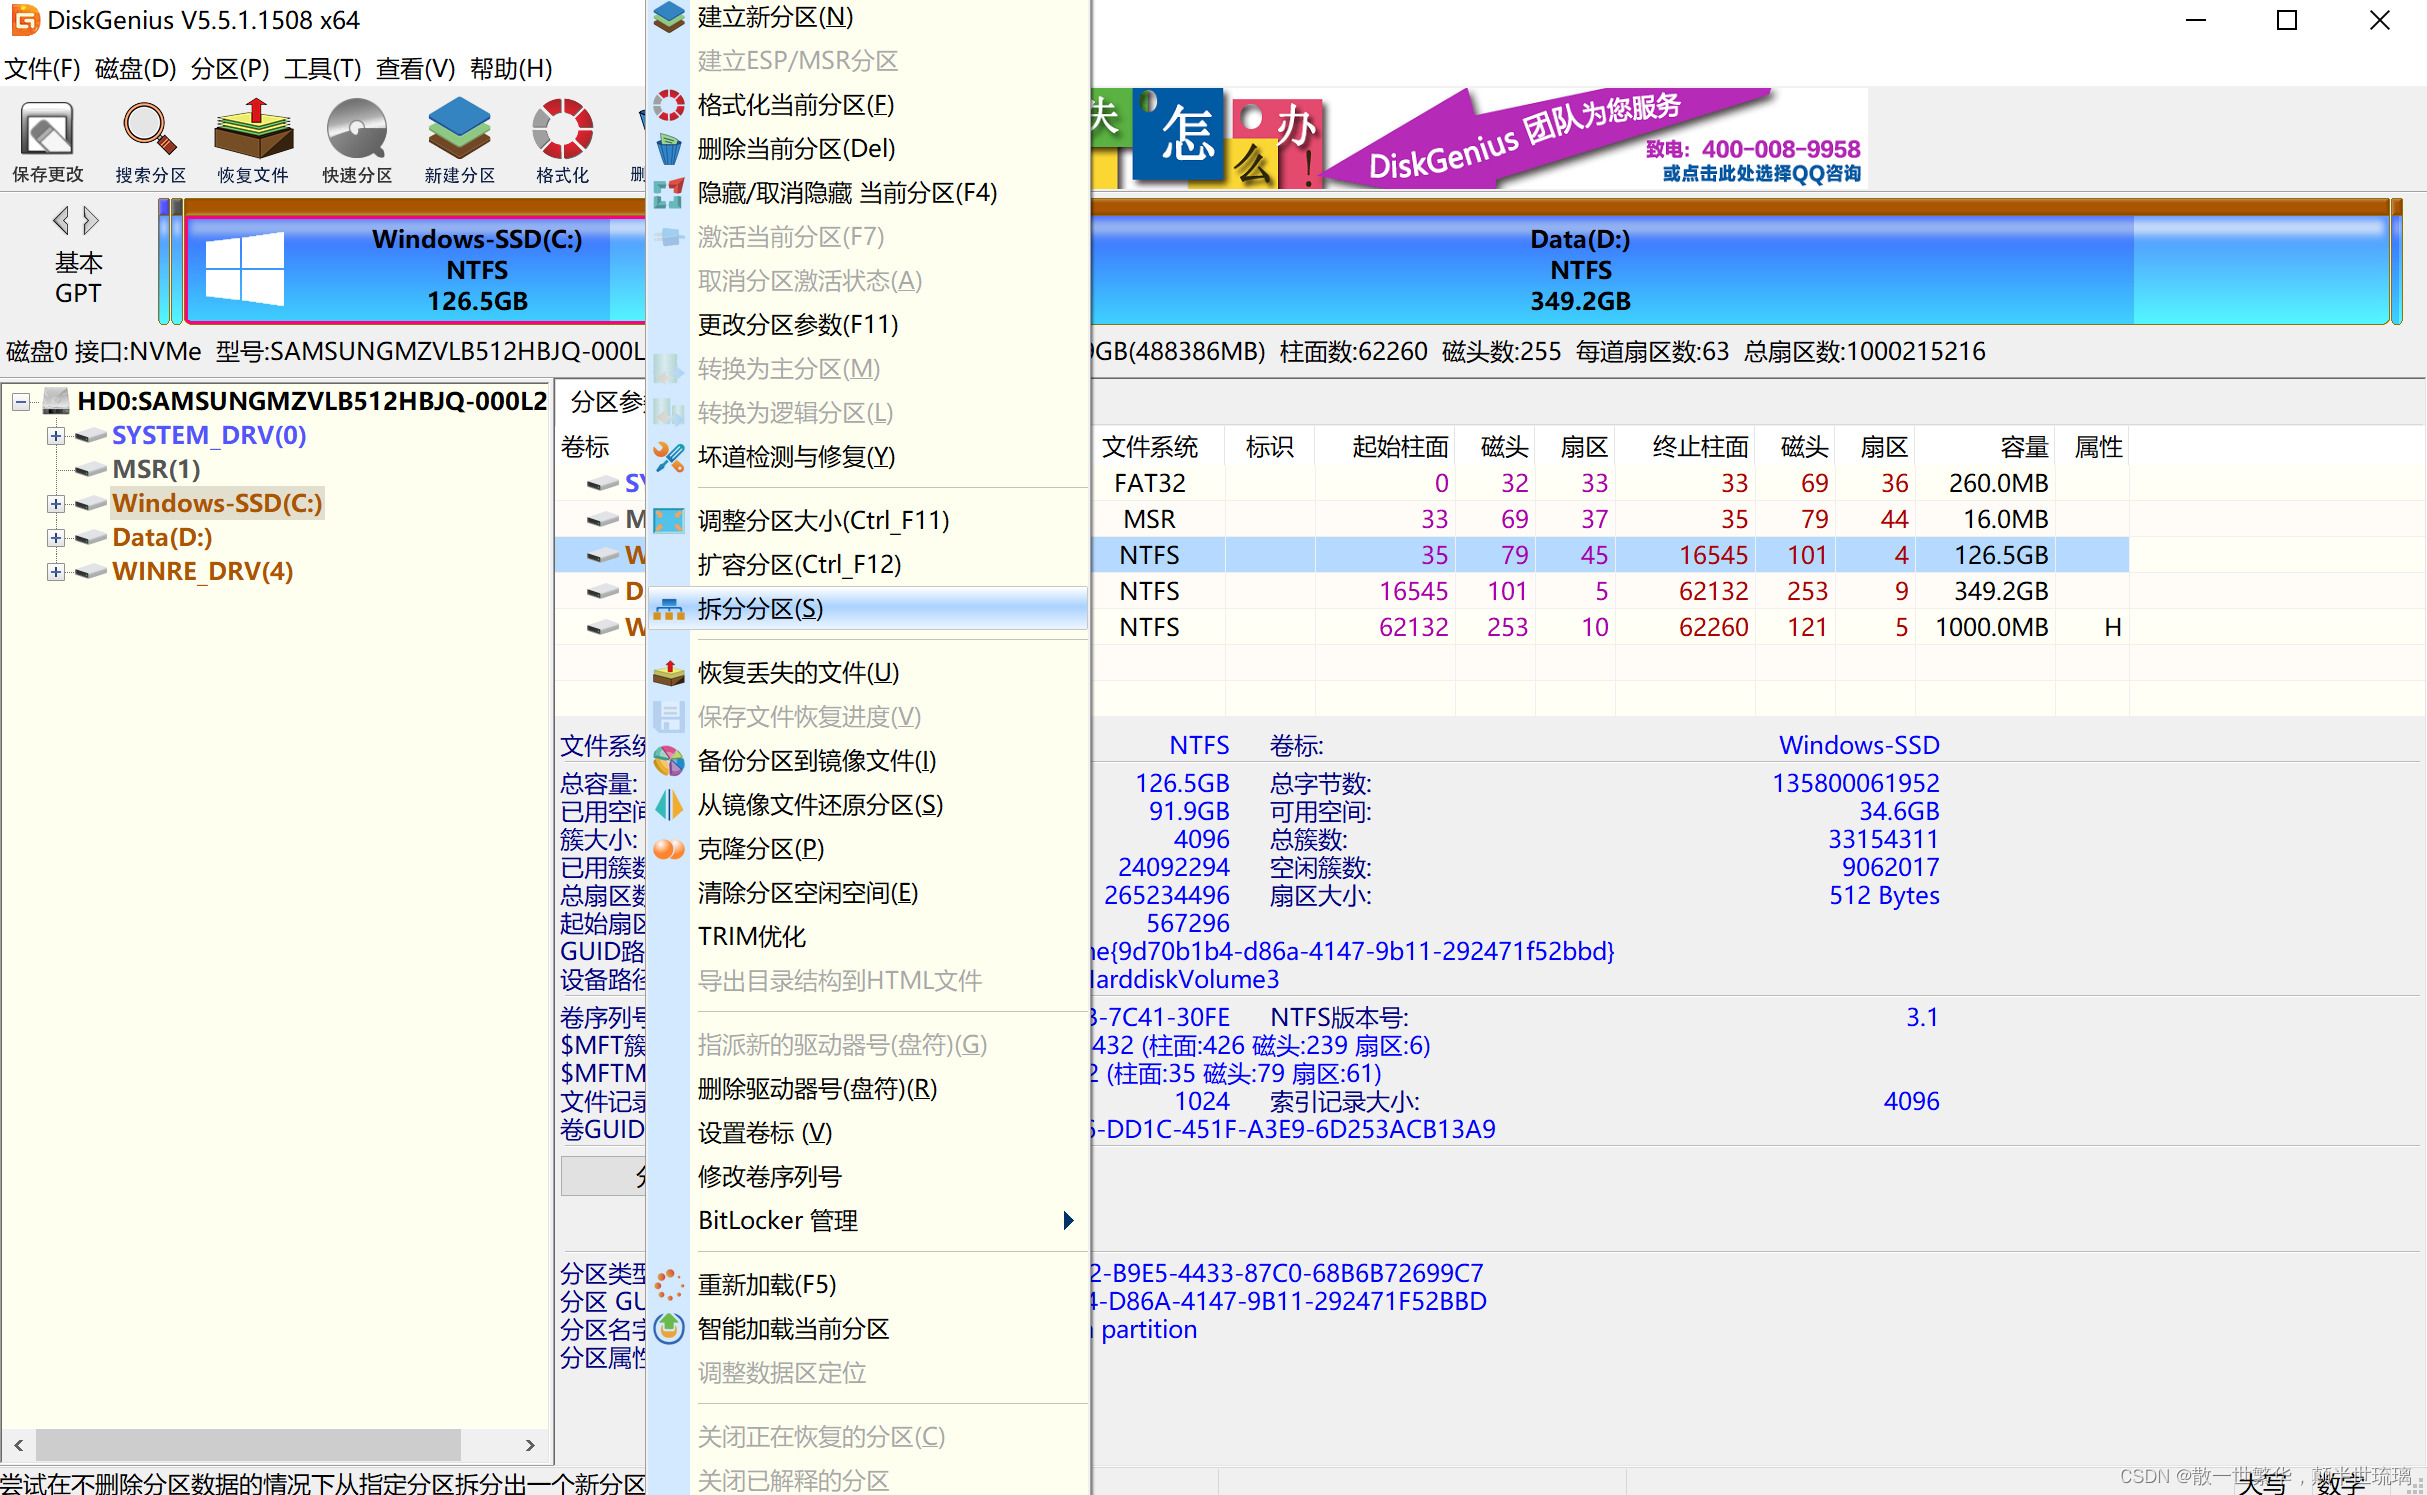Screen dimensions: 2427x1495
Task: Click the icon beside 格式化当前分区(F)
Action: (x=669, y=105)
